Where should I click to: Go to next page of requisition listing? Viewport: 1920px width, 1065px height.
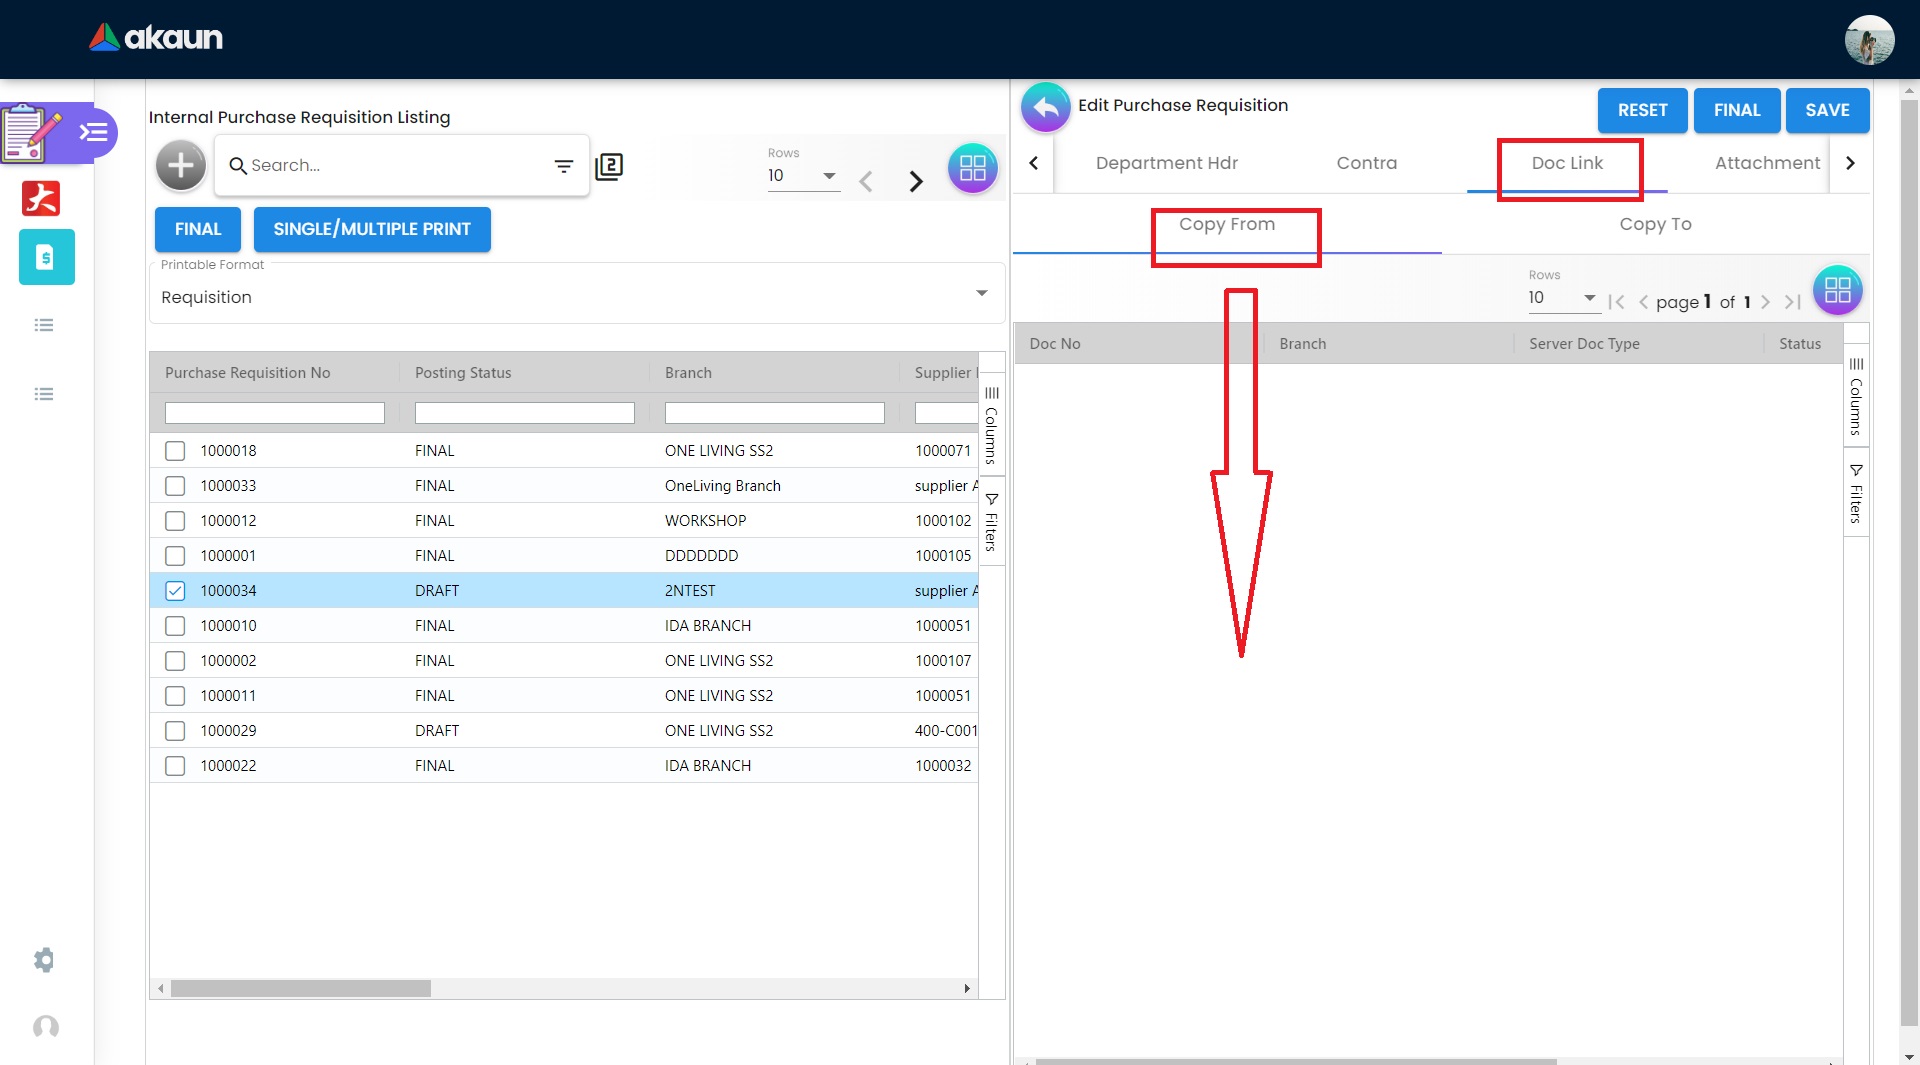click(915, 181)
